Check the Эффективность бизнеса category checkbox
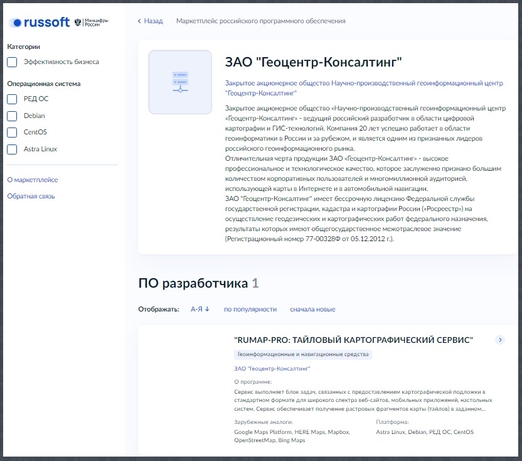 [12, 62]
